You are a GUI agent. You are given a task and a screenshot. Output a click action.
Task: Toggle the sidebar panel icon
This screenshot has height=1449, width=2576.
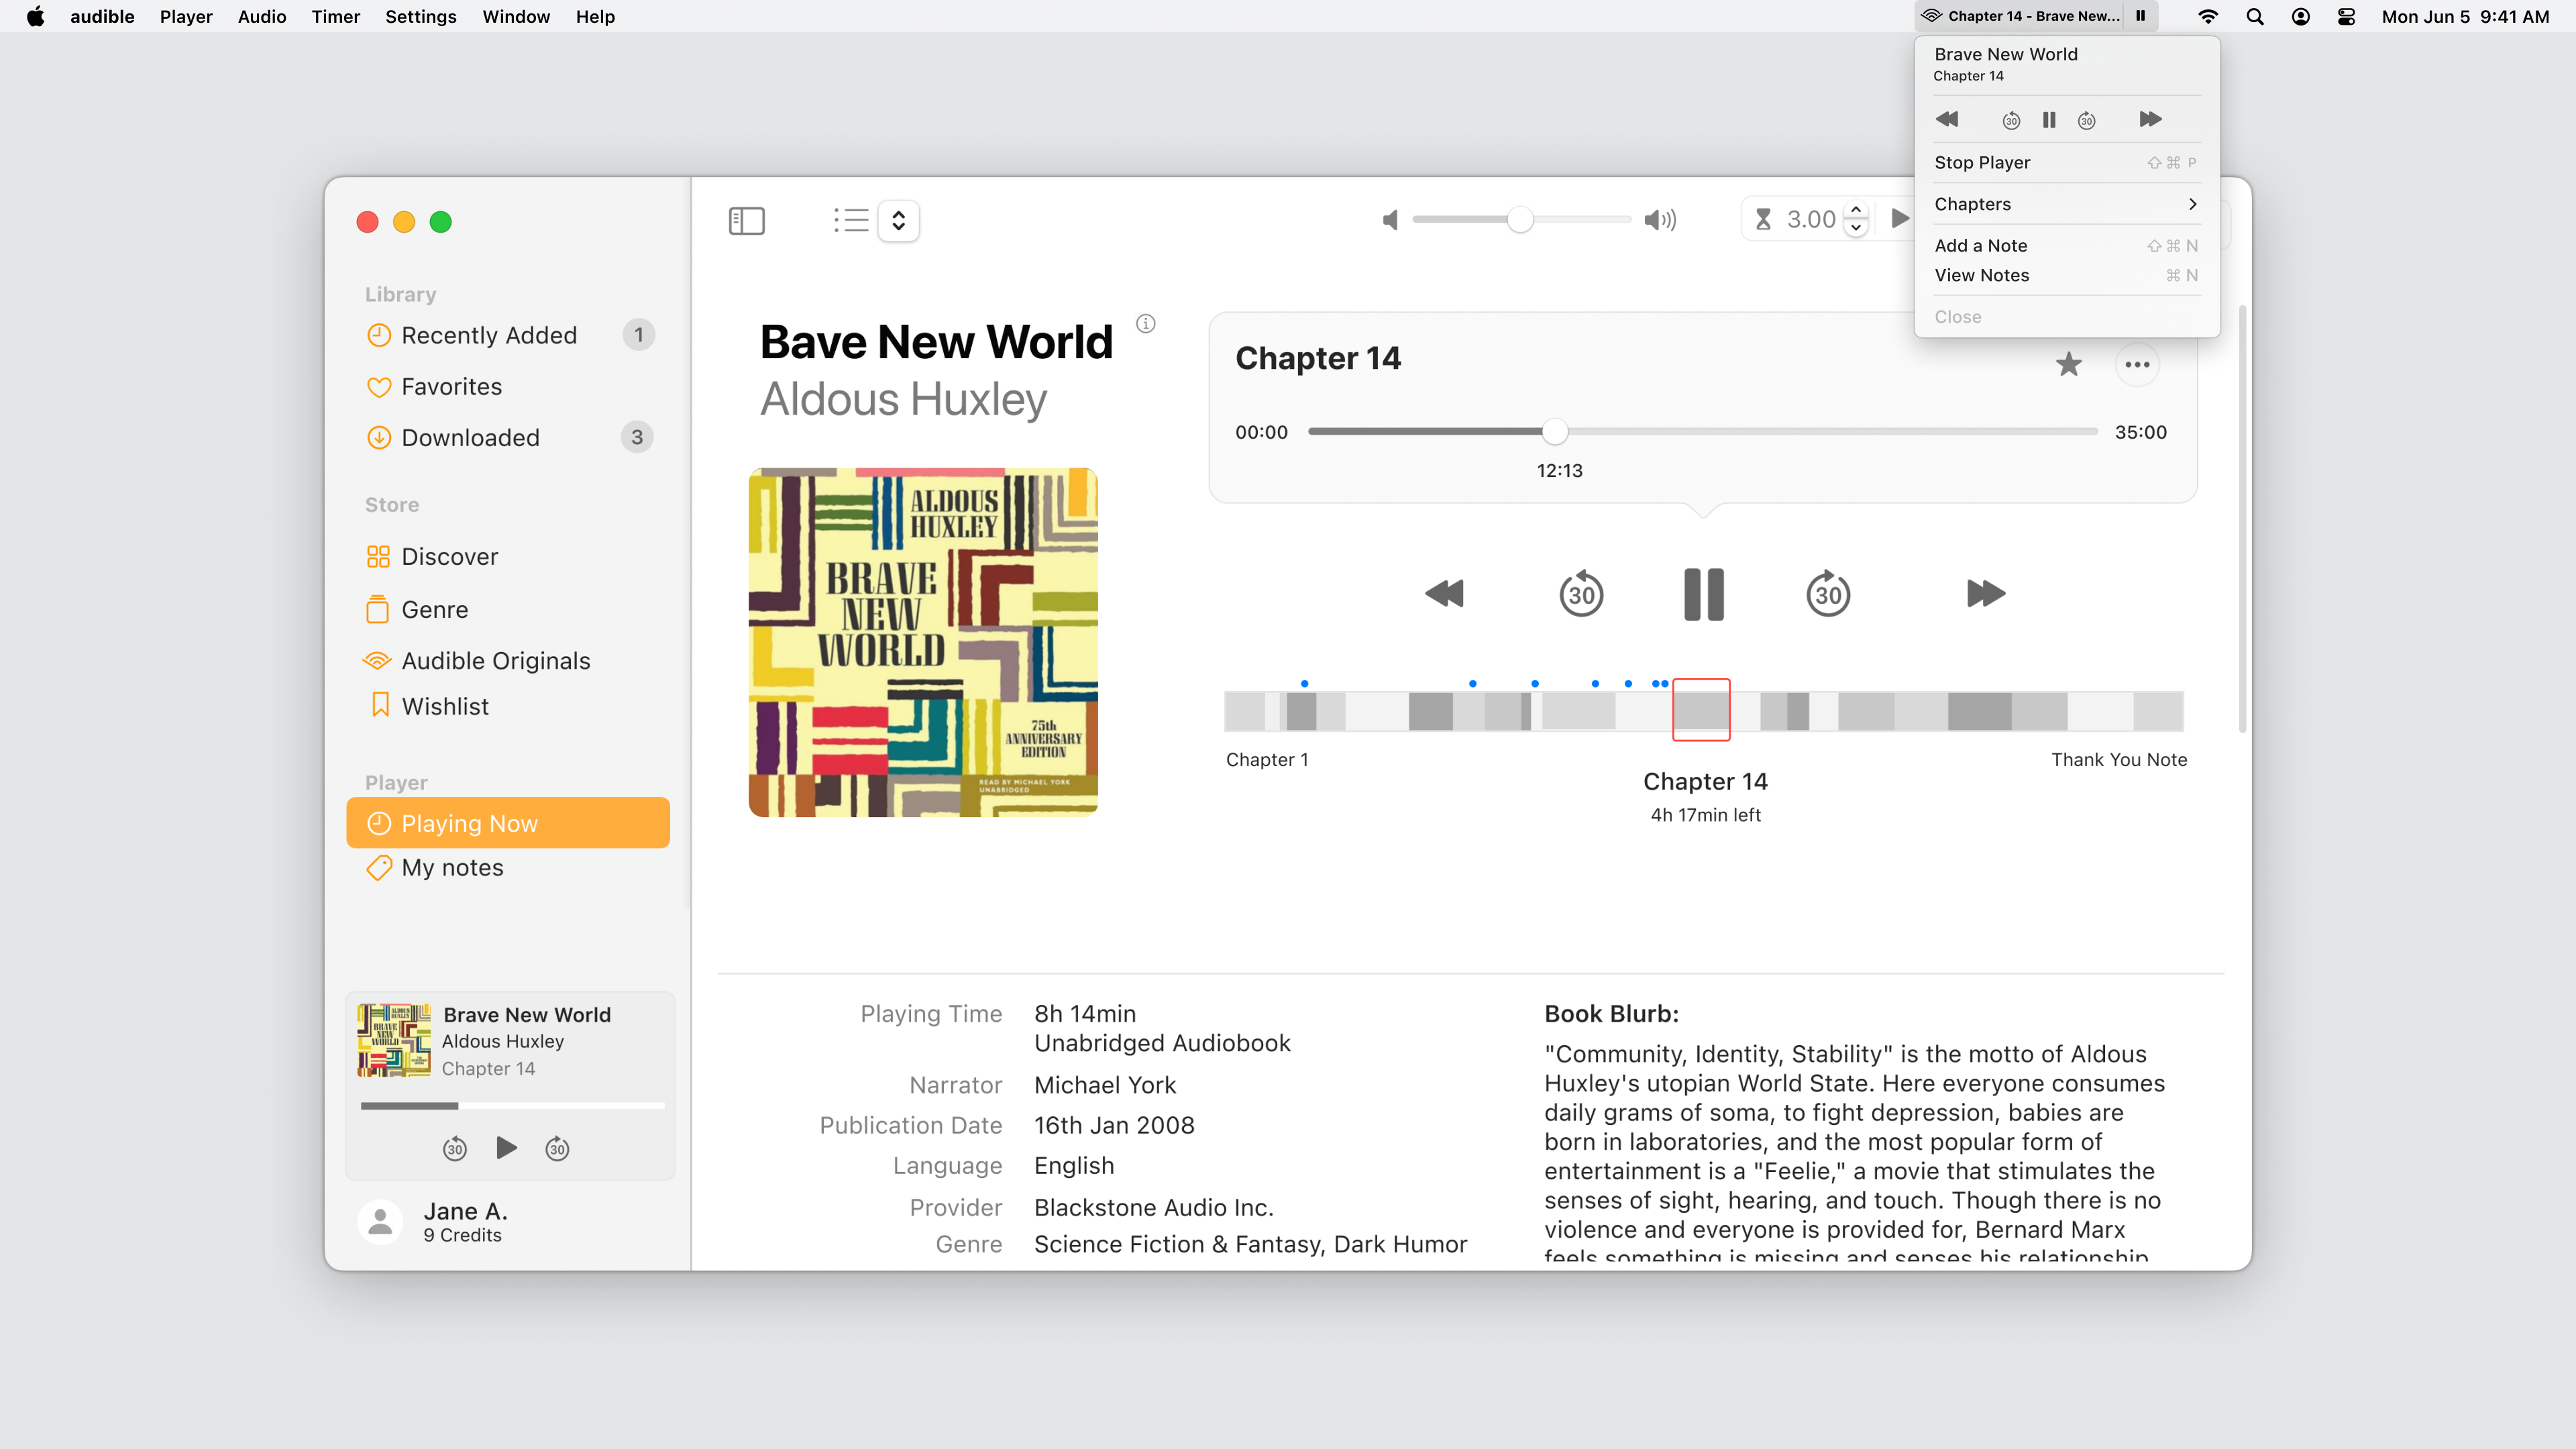pos(746,220)
